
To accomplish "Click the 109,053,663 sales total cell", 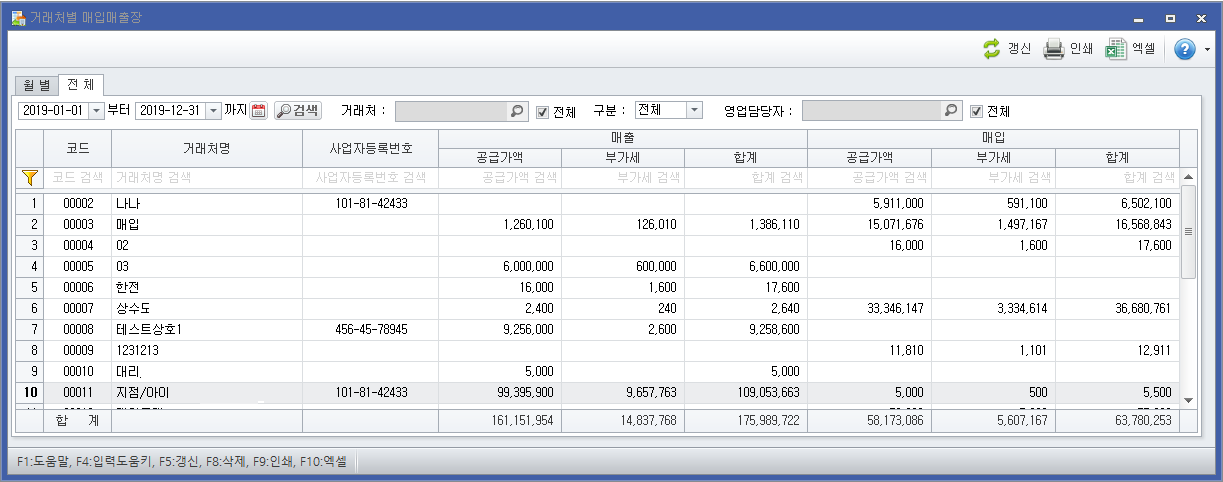I will (746, 392).
